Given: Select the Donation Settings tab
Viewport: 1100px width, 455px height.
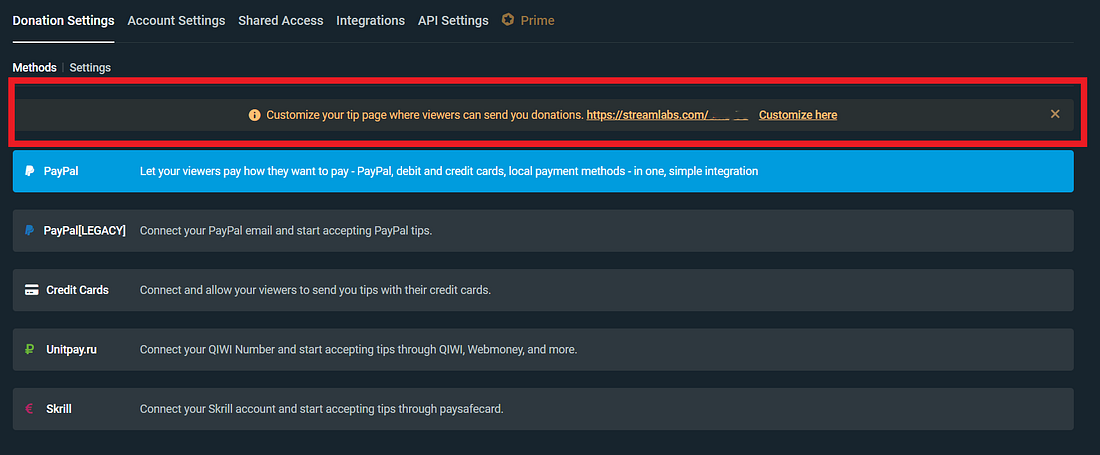Looking at the screenshot, I should [63, 20].
